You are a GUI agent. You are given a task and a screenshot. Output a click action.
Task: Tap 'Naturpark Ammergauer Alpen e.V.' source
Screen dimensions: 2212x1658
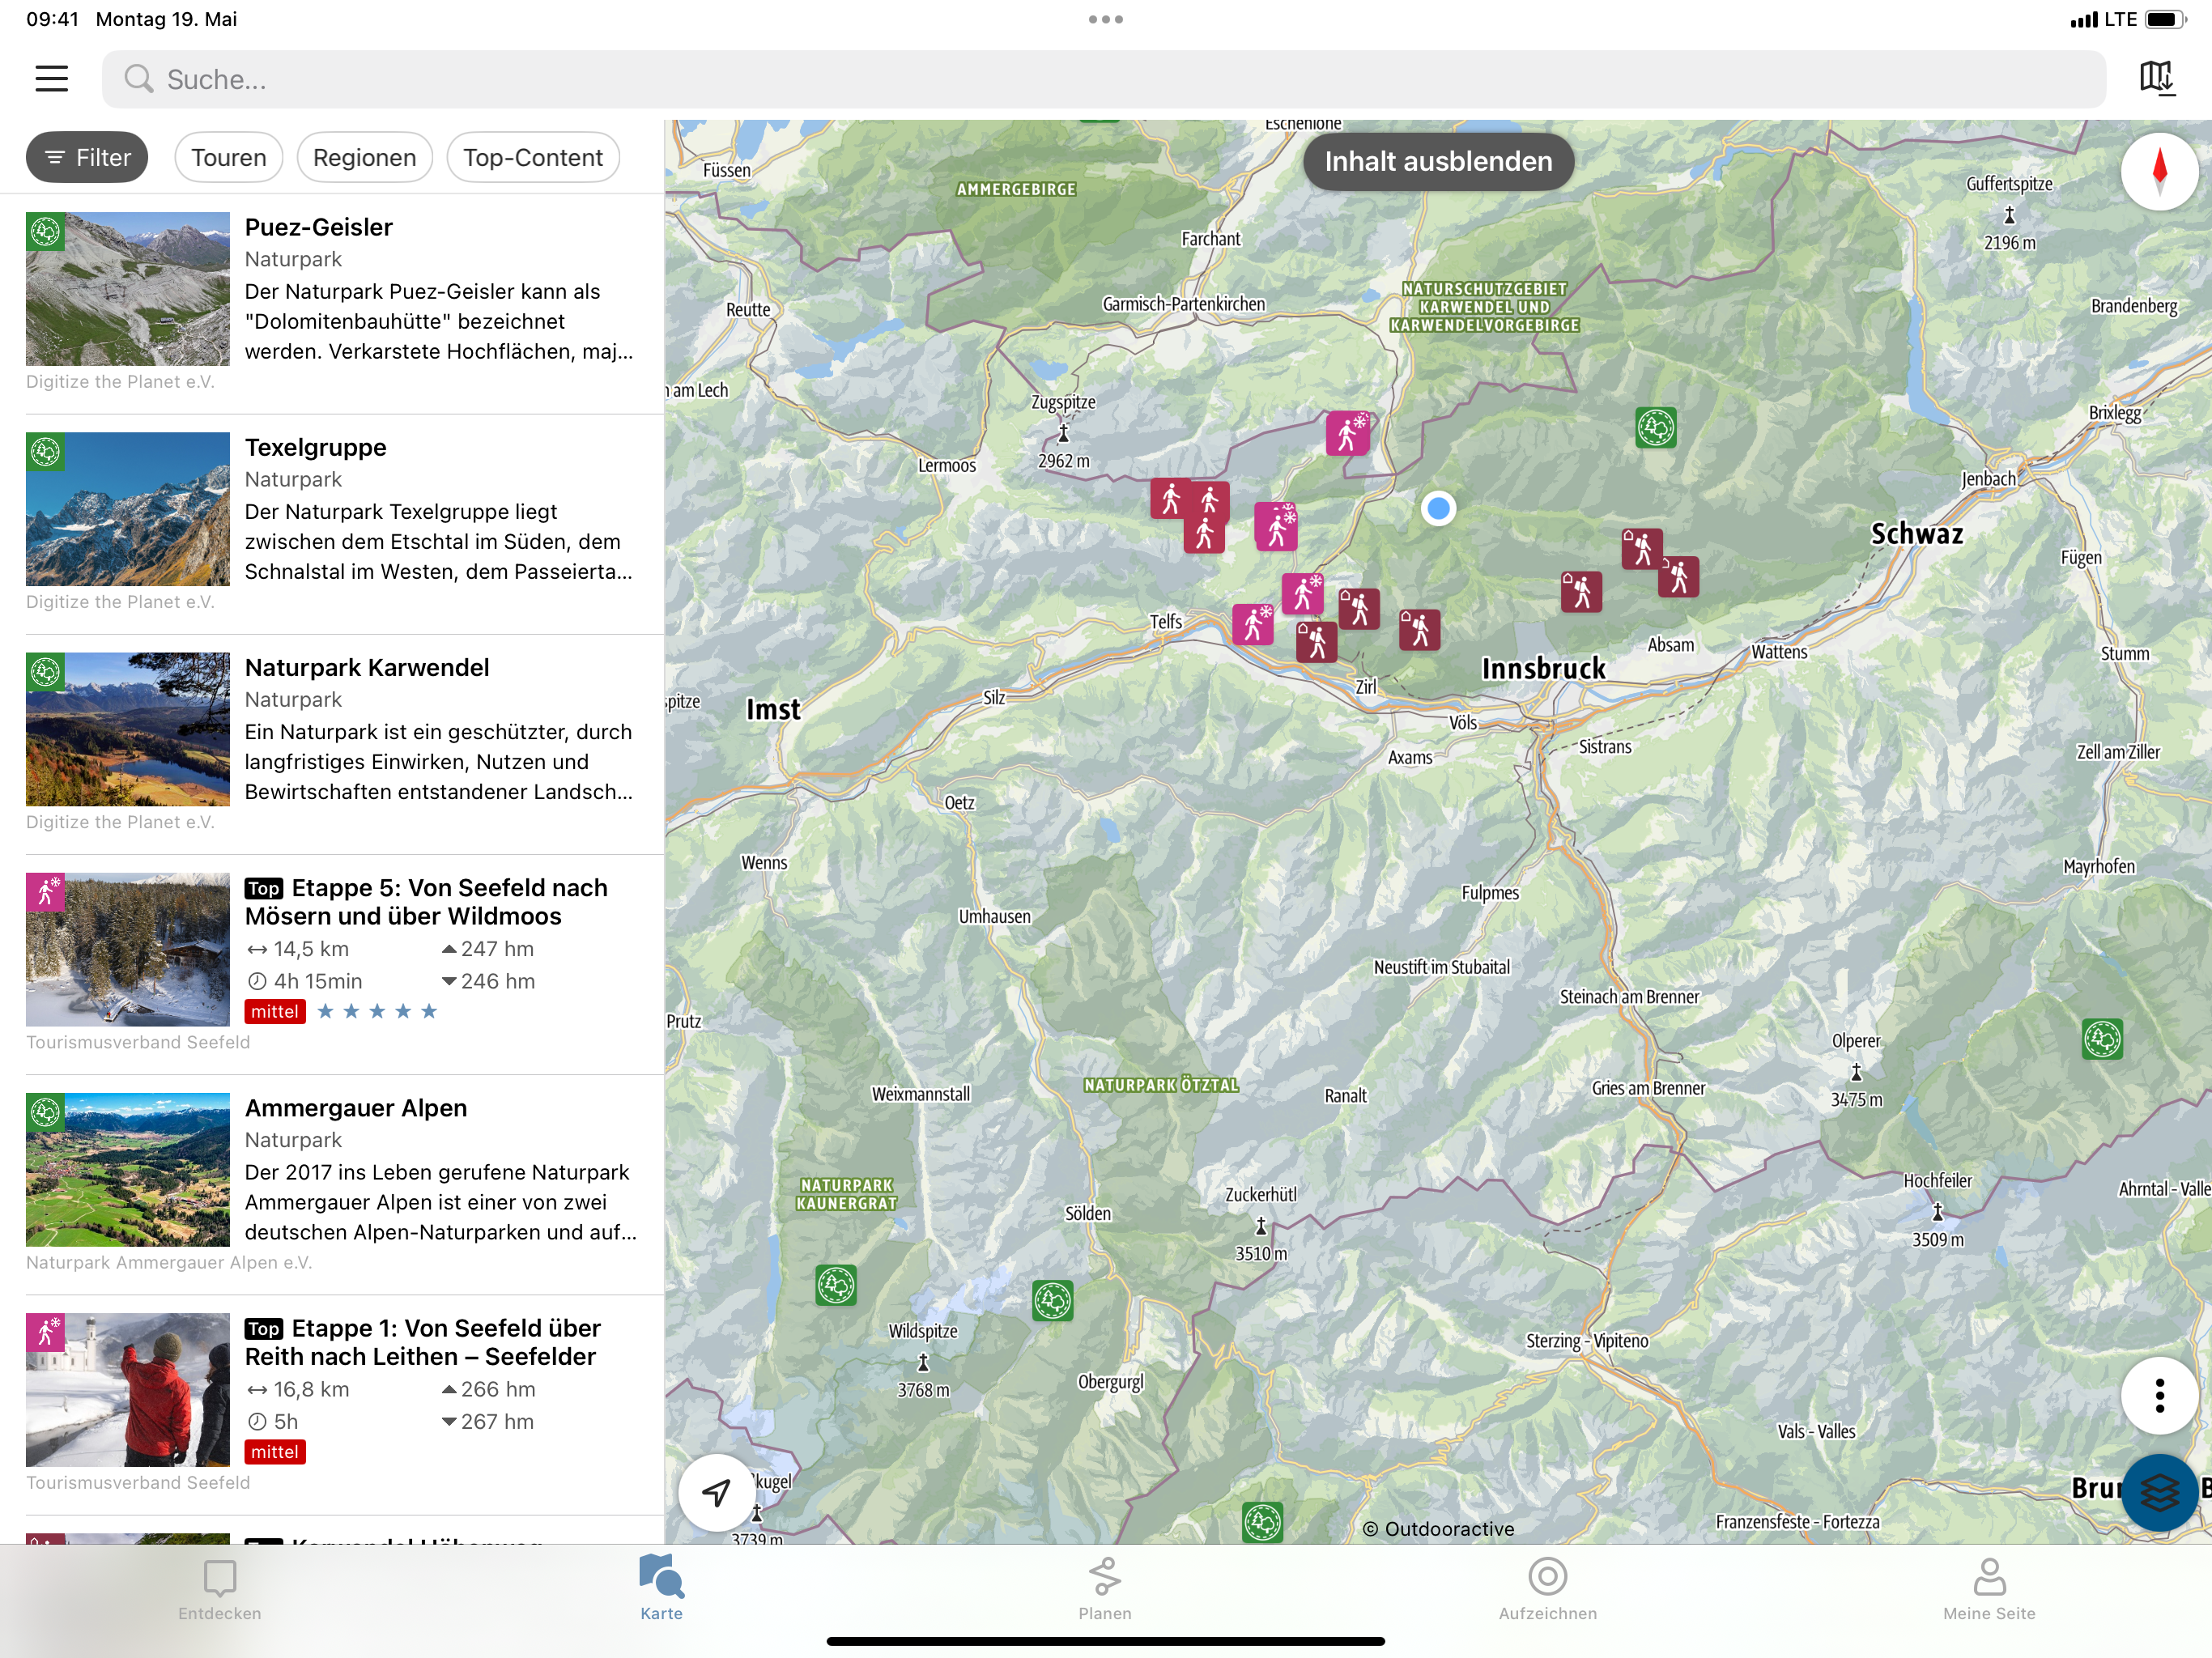point(169,1262)
